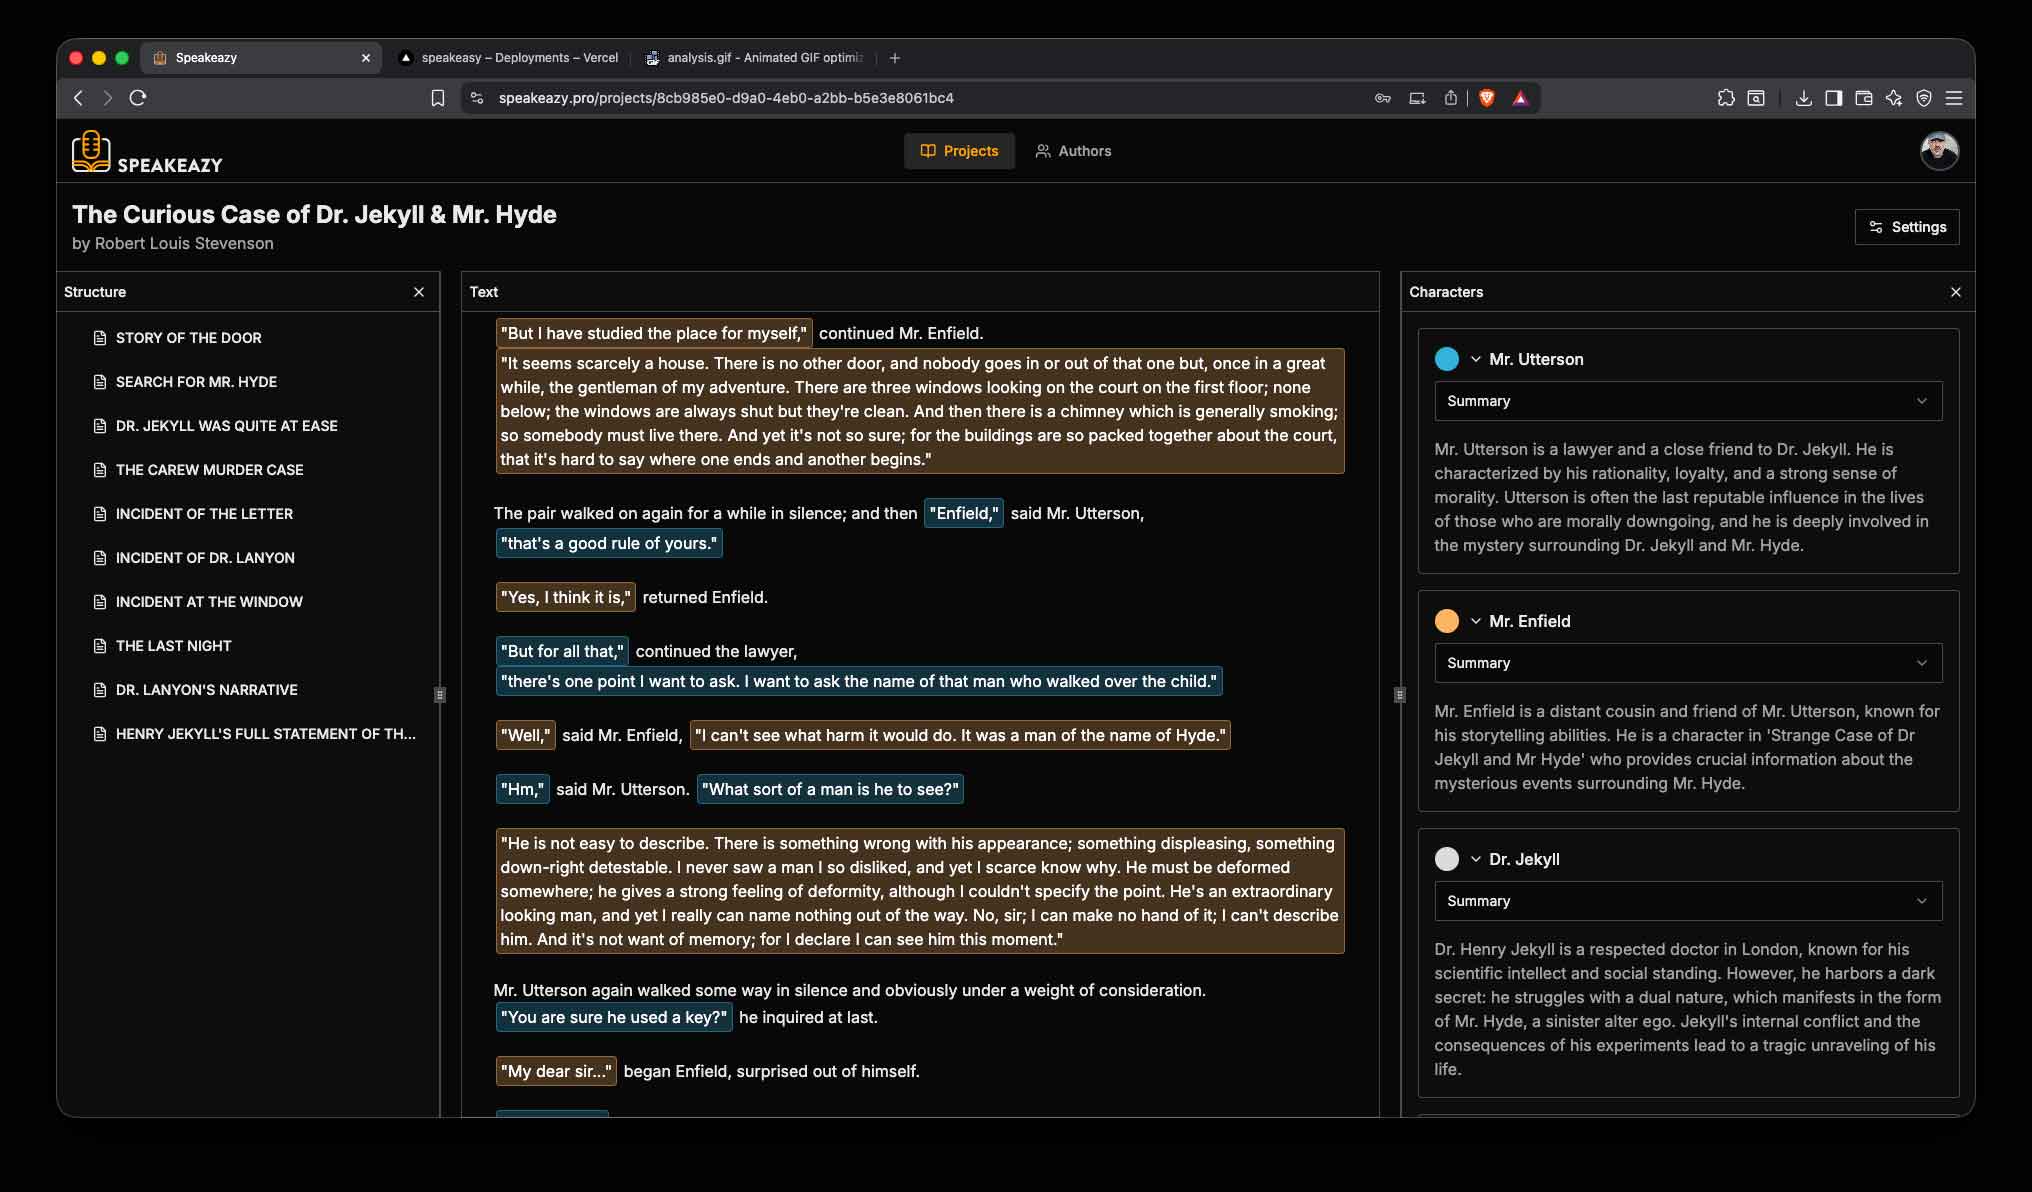
Task: Select the Projects tab
Action: click(x=958, y=151)
